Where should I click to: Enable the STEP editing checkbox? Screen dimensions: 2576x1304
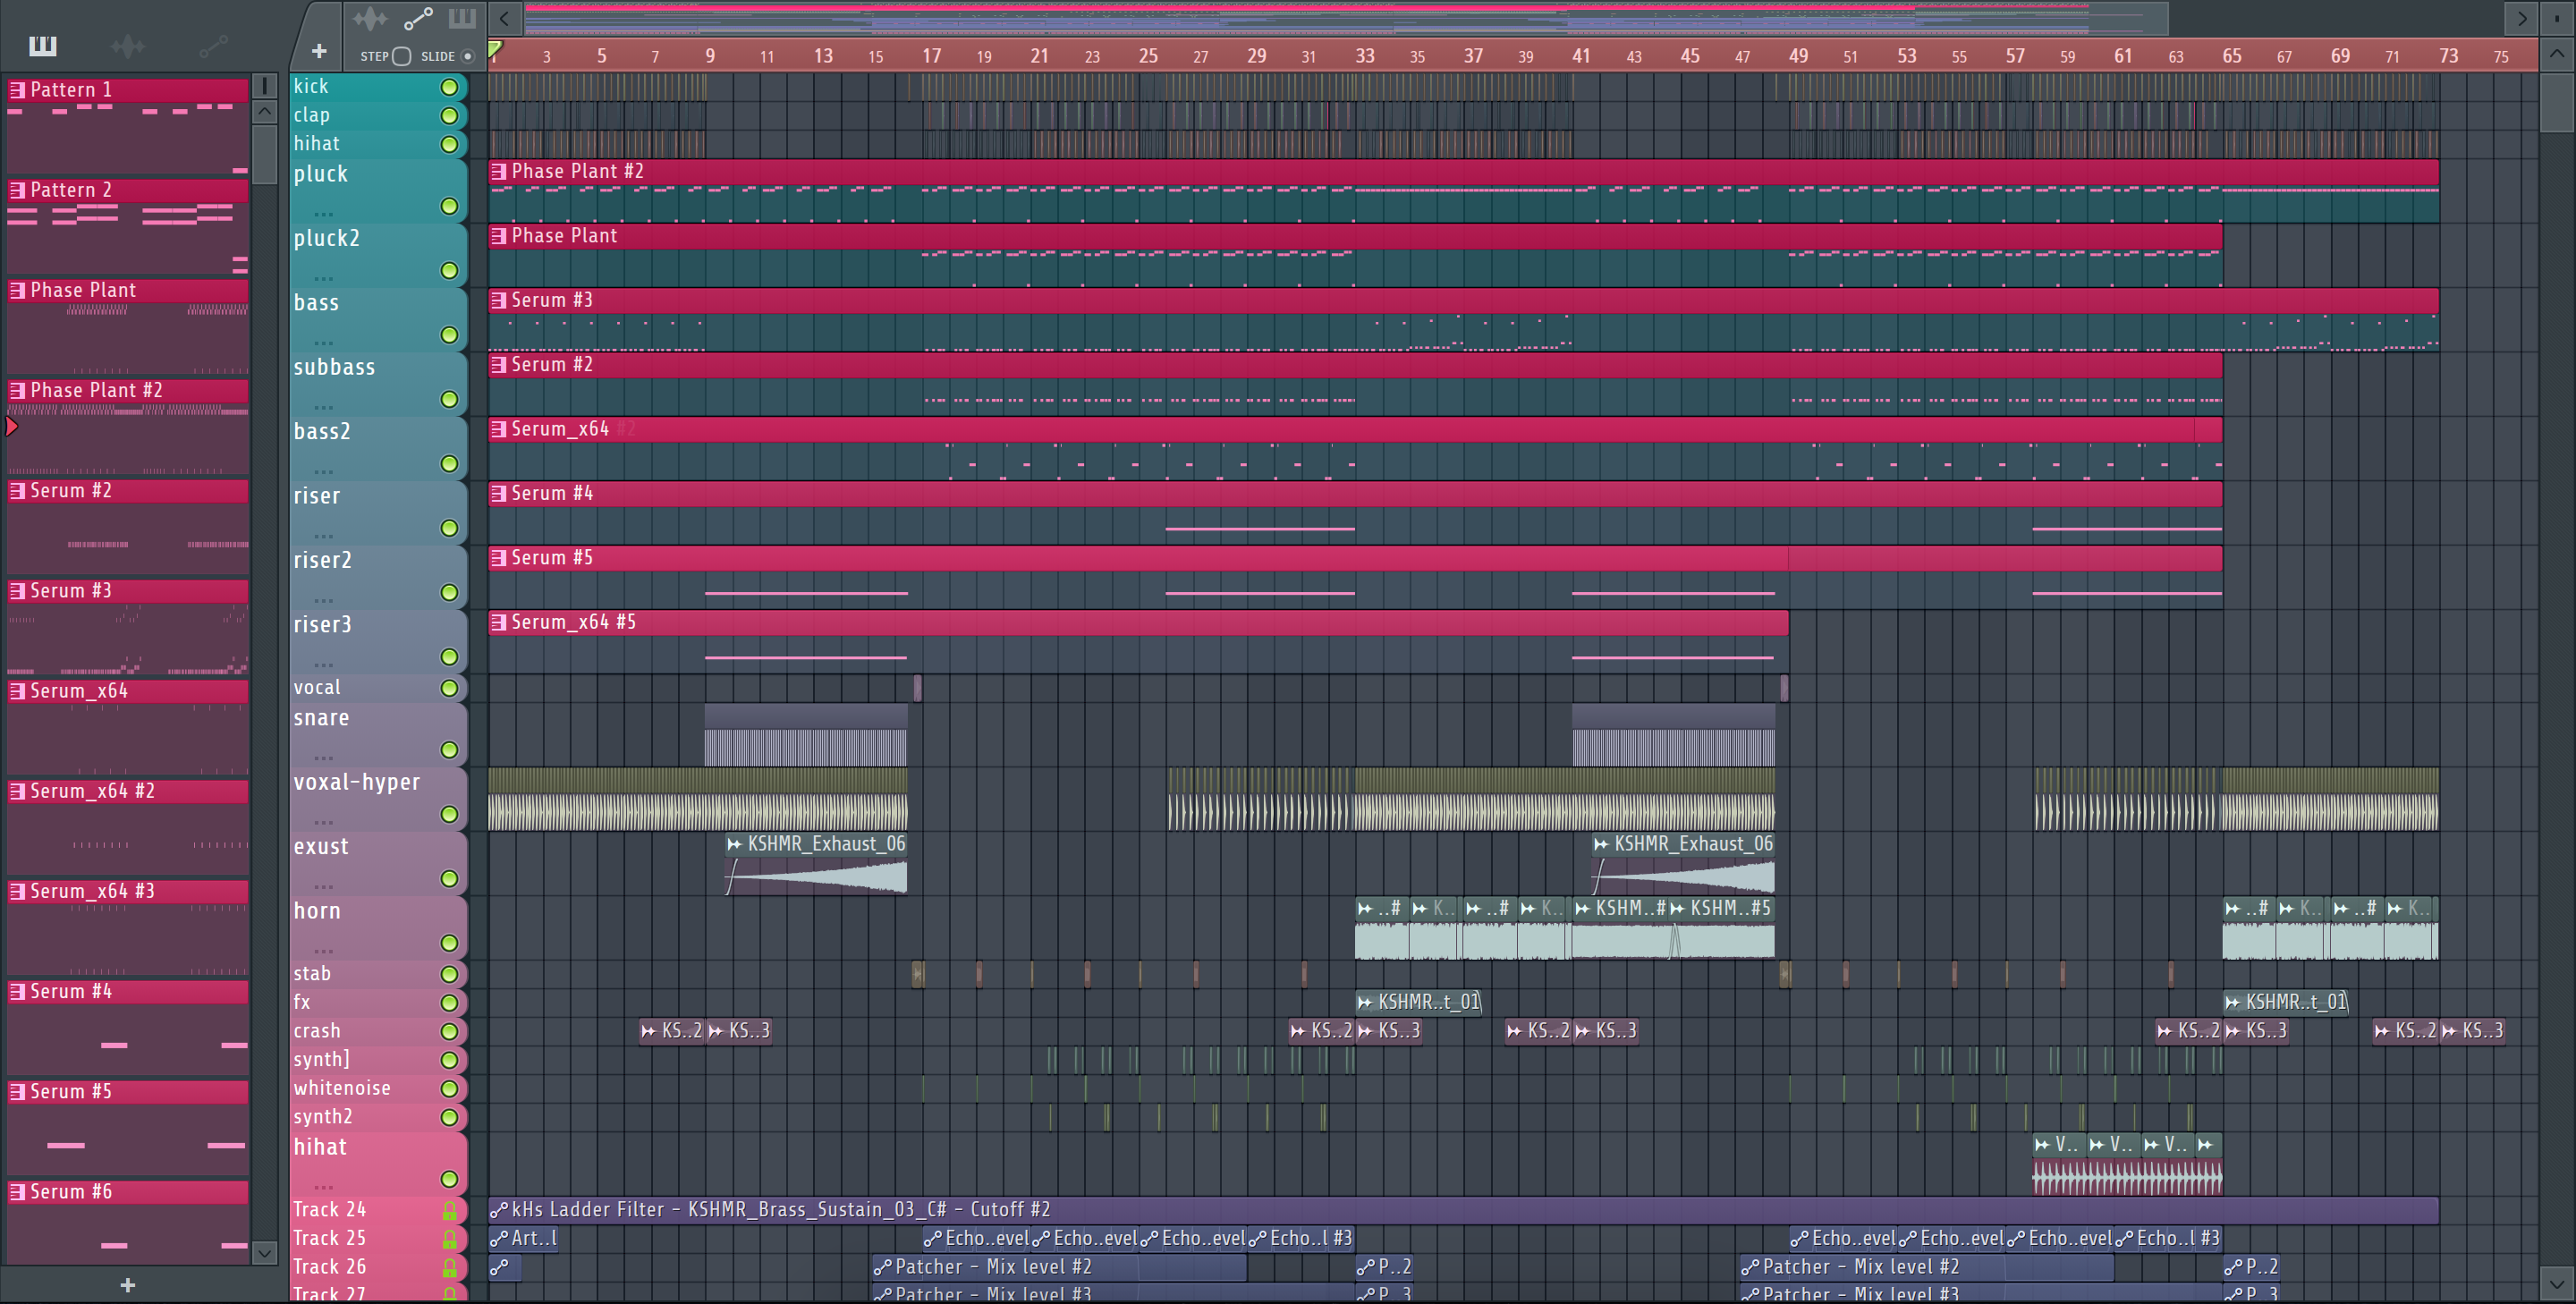(x=401, y=56)
